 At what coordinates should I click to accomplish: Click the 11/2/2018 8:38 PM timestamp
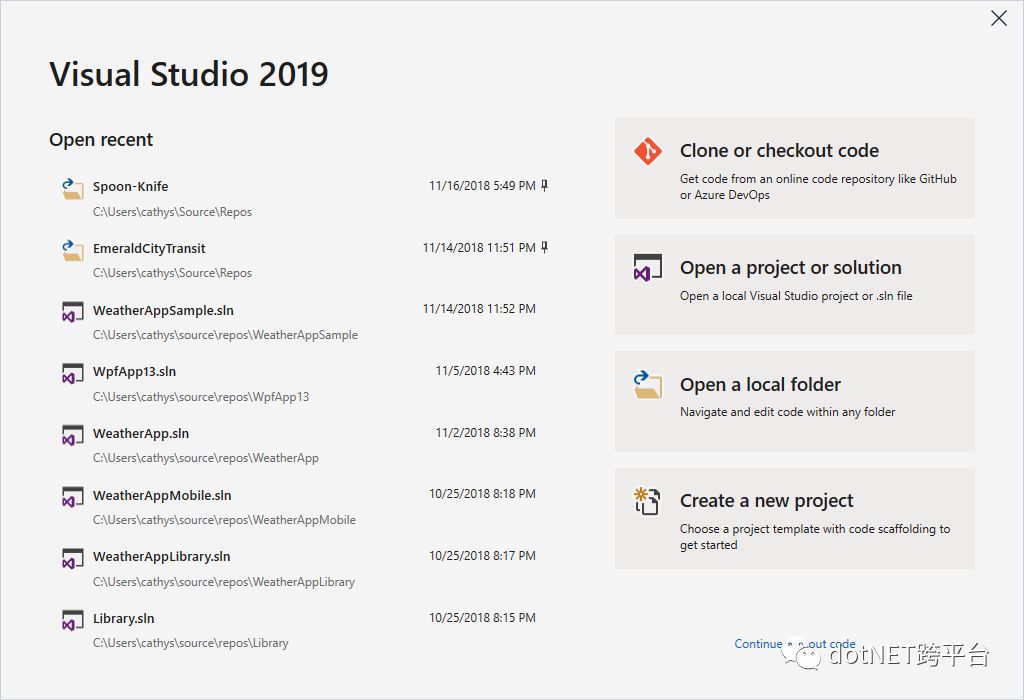click(485, 433)
